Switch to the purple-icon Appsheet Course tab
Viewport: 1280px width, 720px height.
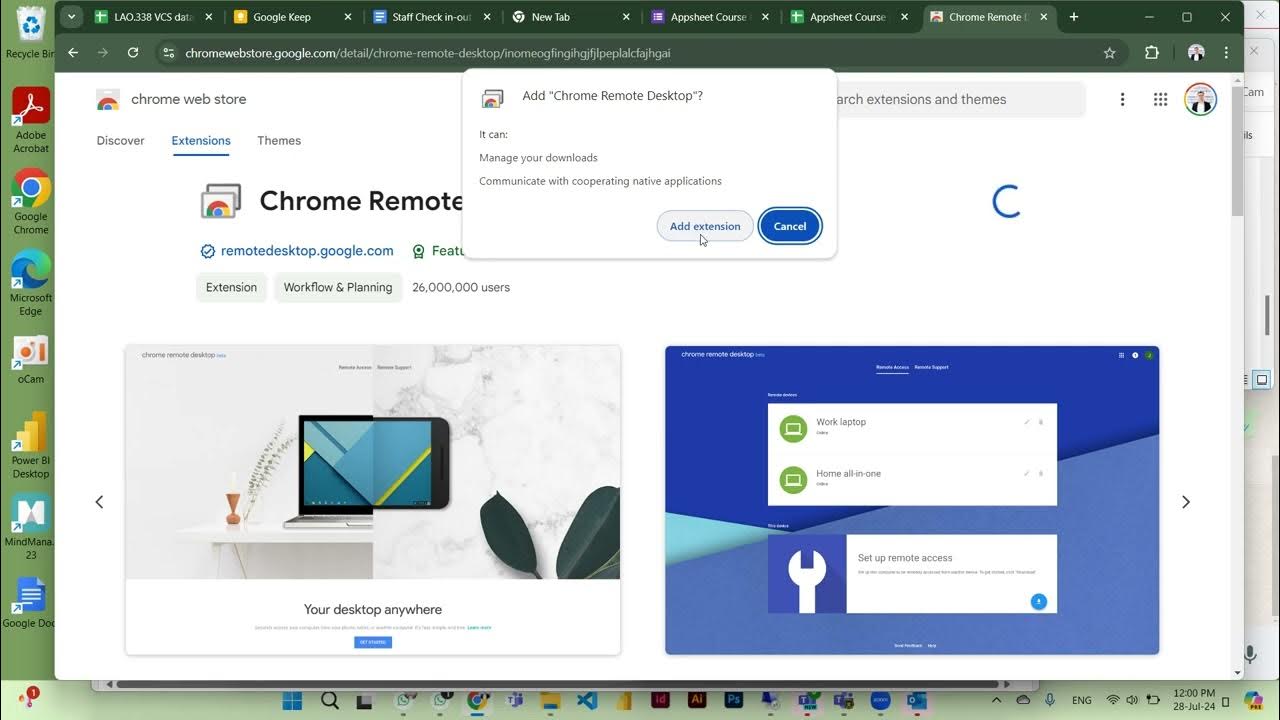click(709, 17)
